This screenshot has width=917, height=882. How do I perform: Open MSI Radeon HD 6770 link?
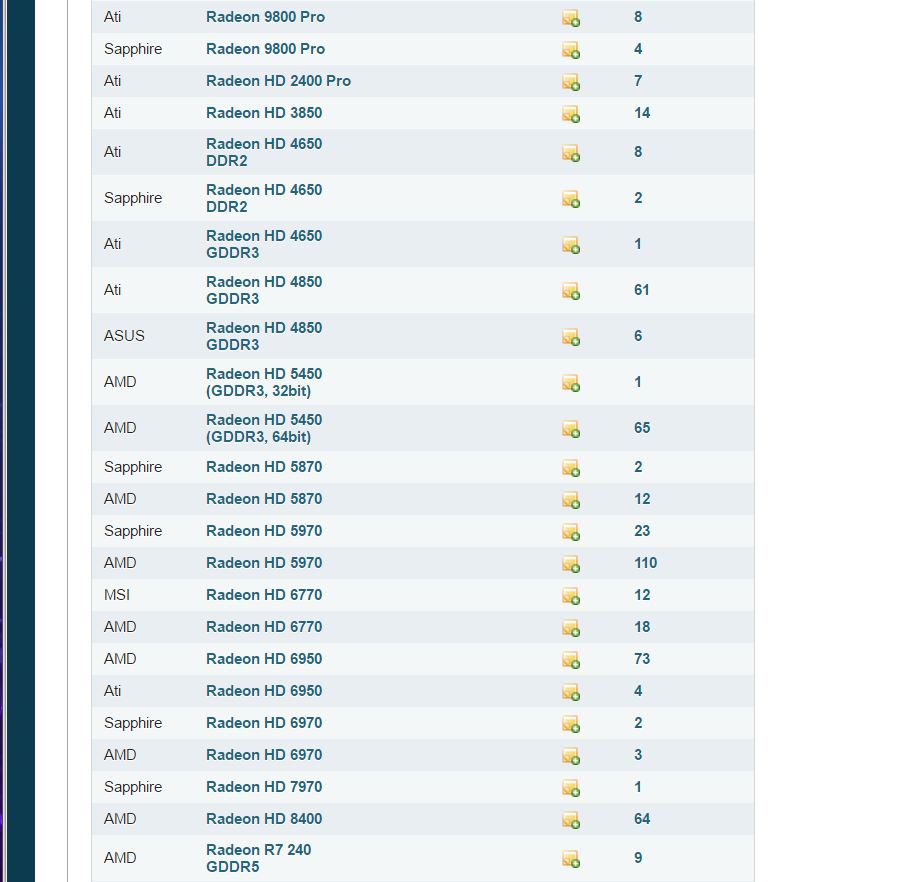264,595
